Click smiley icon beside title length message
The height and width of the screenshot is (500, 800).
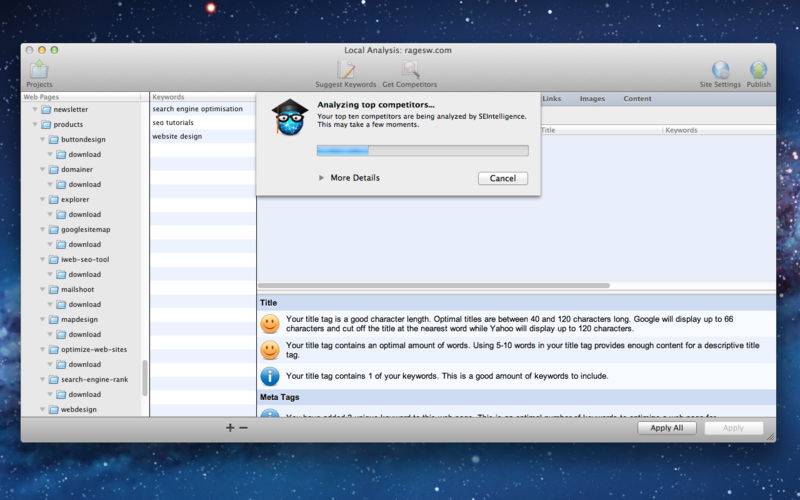click(270, 324)
